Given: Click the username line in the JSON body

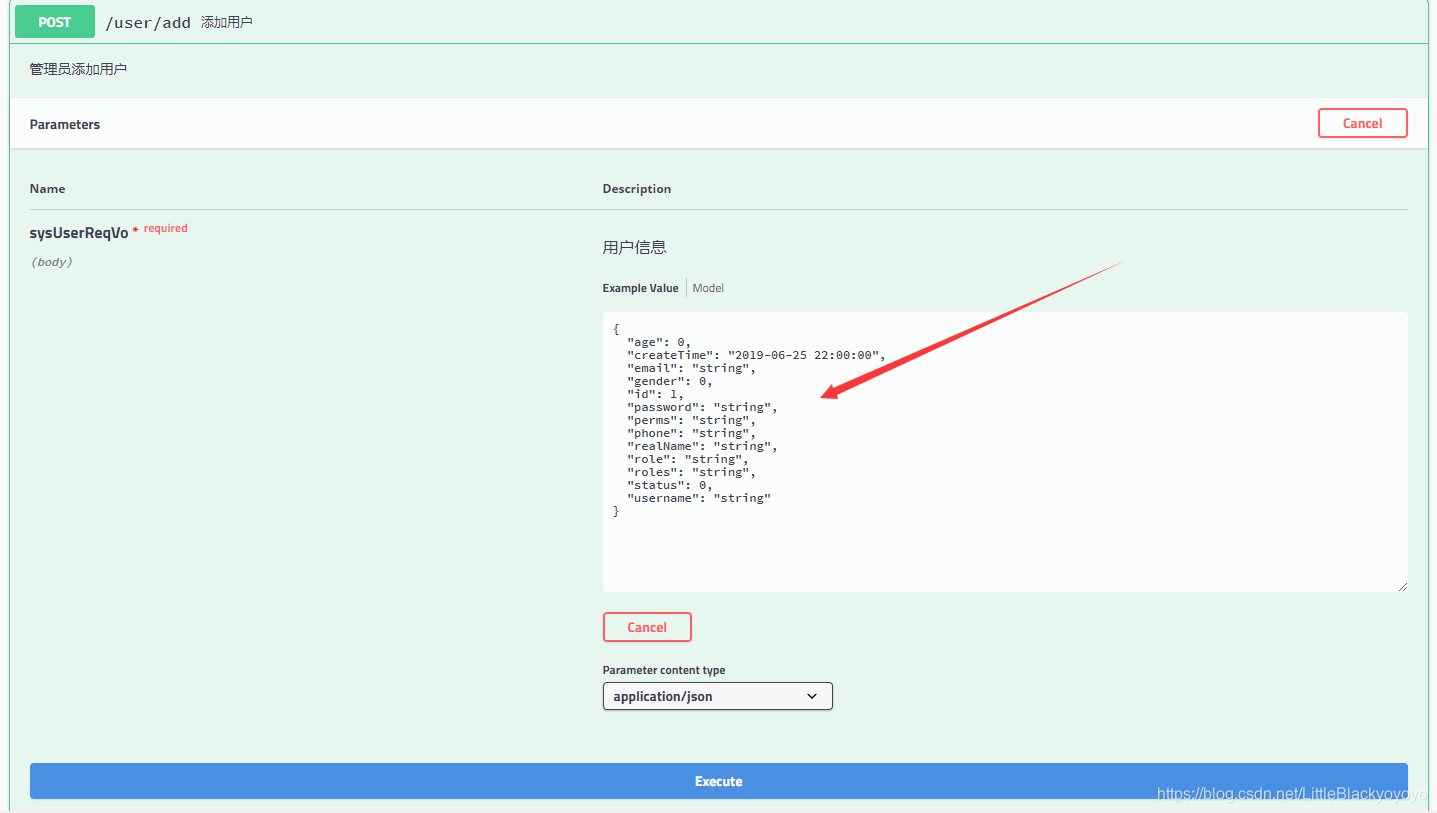Looking at the screenshot, I should coord(698,498).
